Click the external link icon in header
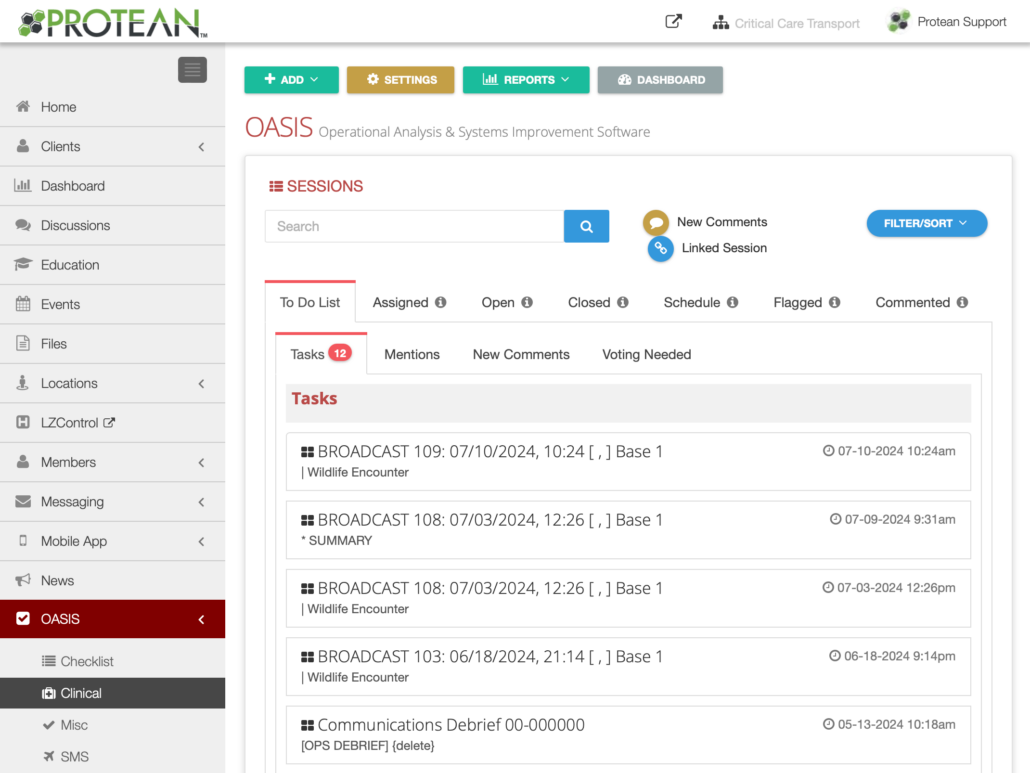Image resolution: width=1030 pixels, height=773 pixels. pos(674,22)
